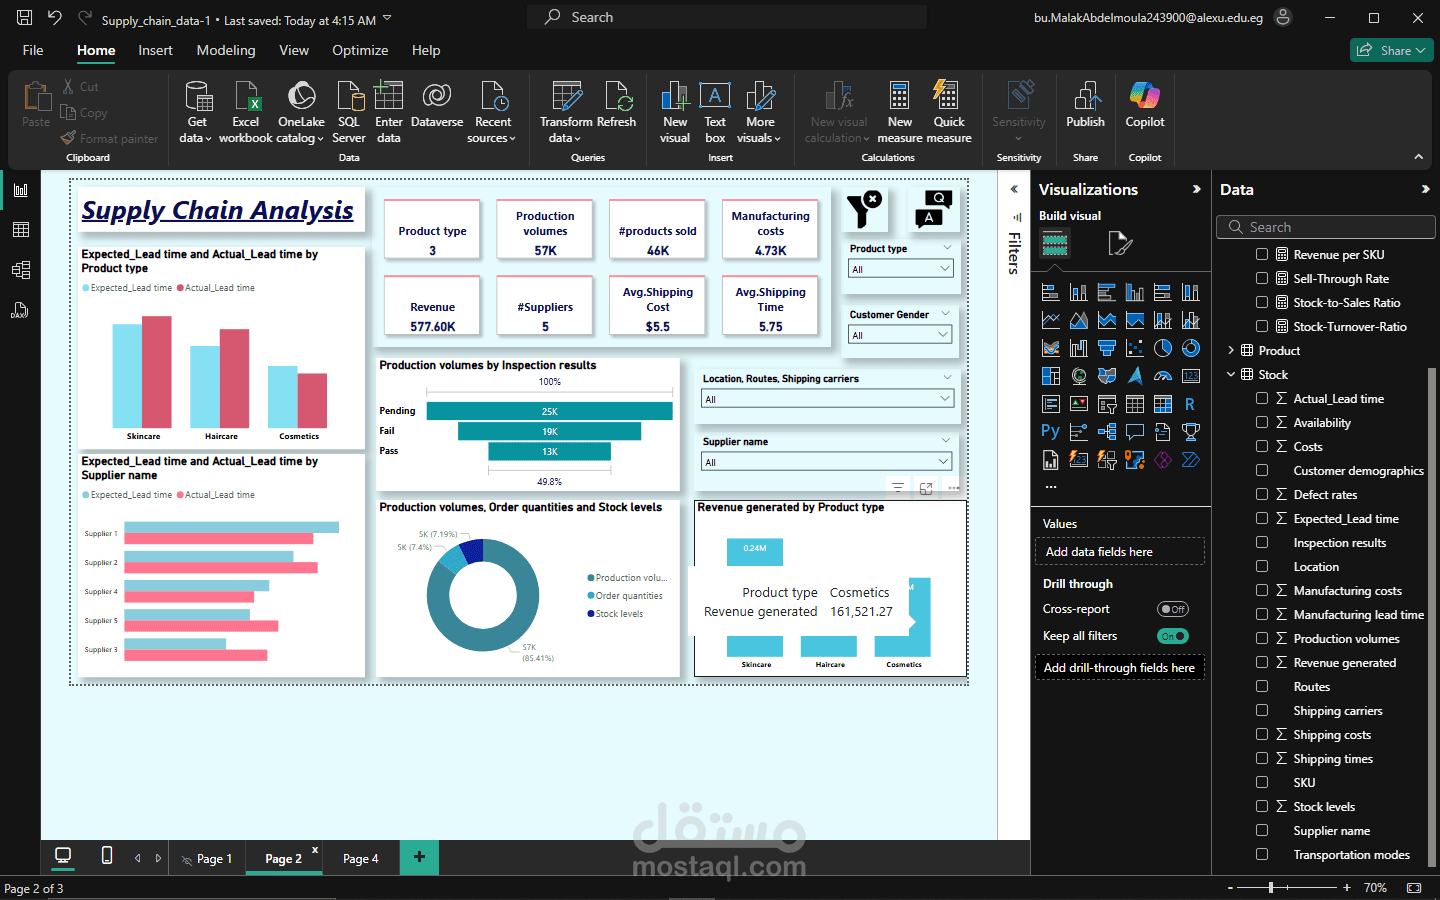
Task: Select the R script visual icon
Action: point(1191,404)
